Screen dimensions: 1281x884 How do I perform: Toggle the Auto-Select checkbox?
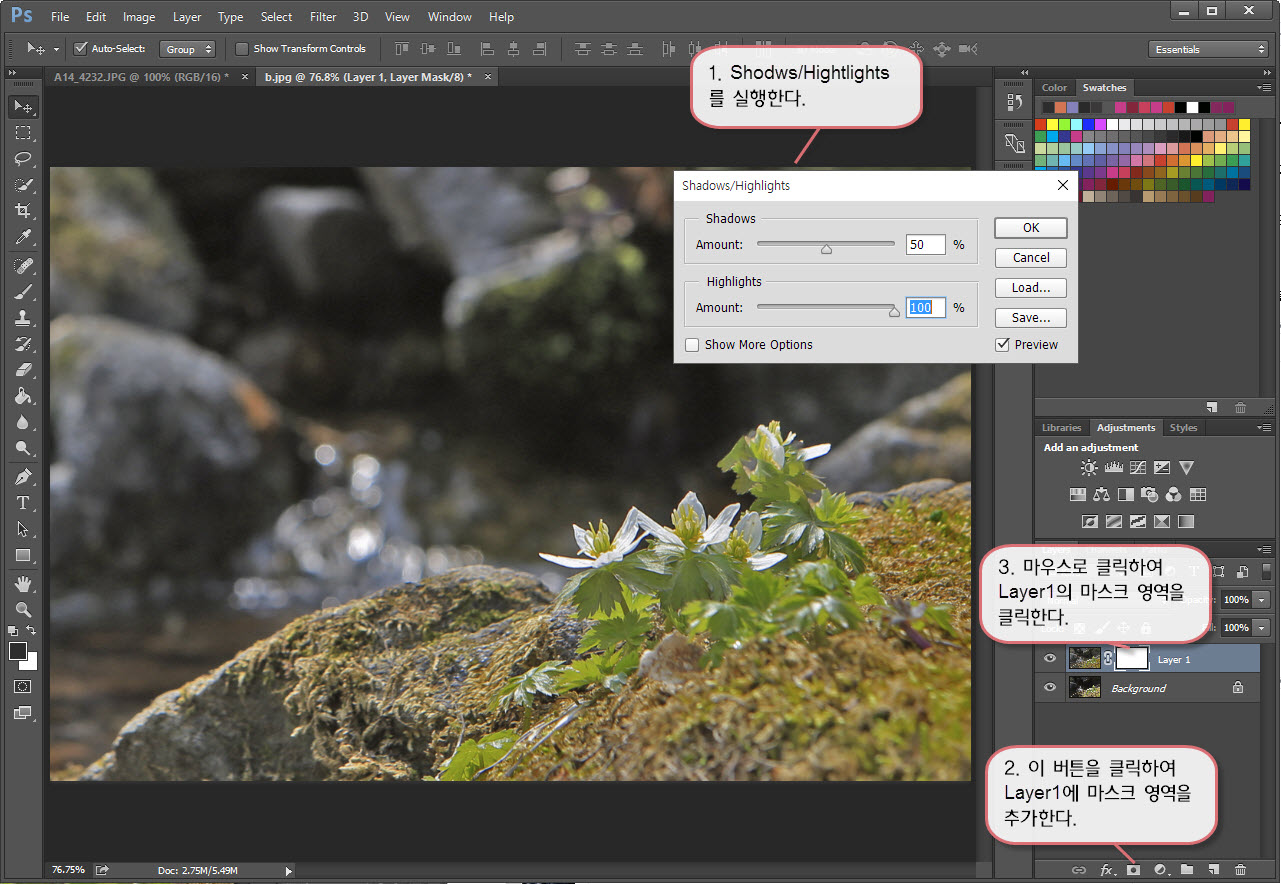pyautogui.click(x=81, y=48)
